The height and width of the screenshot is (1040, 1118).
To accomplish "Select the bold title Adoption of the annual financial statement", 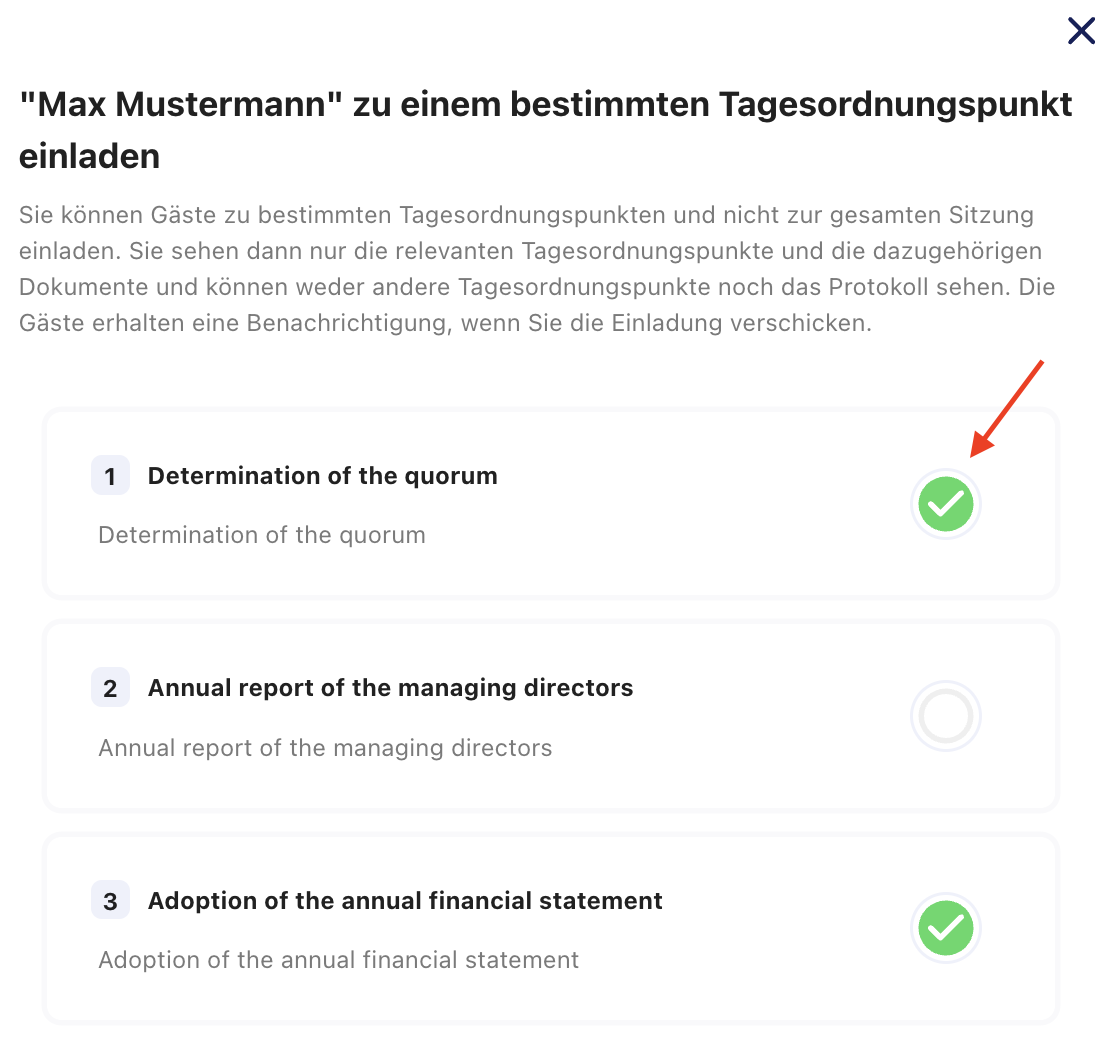I will [x=405, y=900].
